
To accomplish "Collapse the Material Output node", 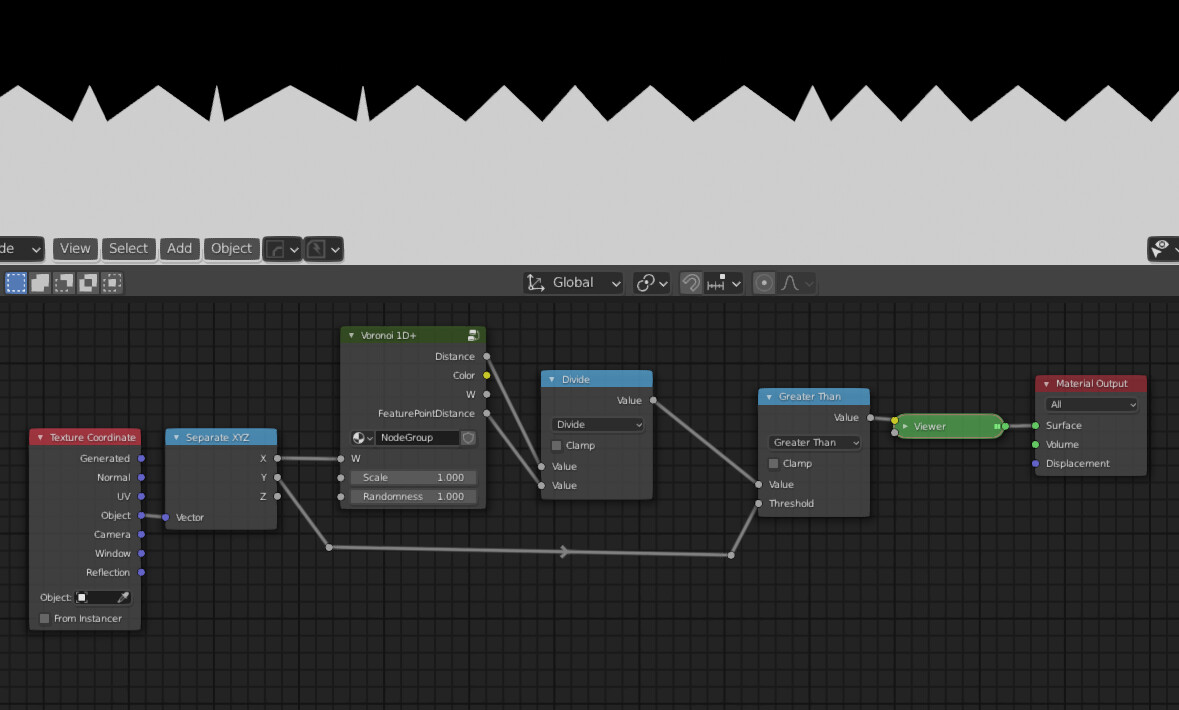I will coord(1046,384).
